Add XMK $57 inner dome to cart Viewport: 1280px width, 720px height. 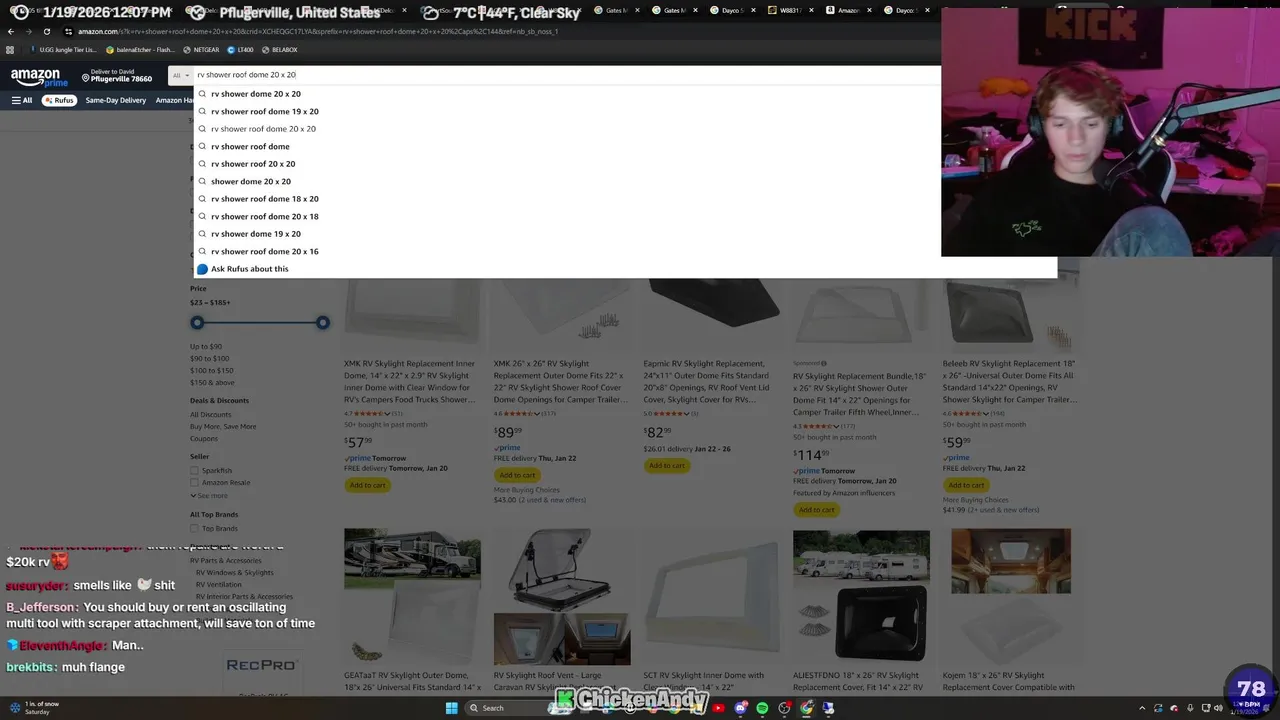(367, 485)
